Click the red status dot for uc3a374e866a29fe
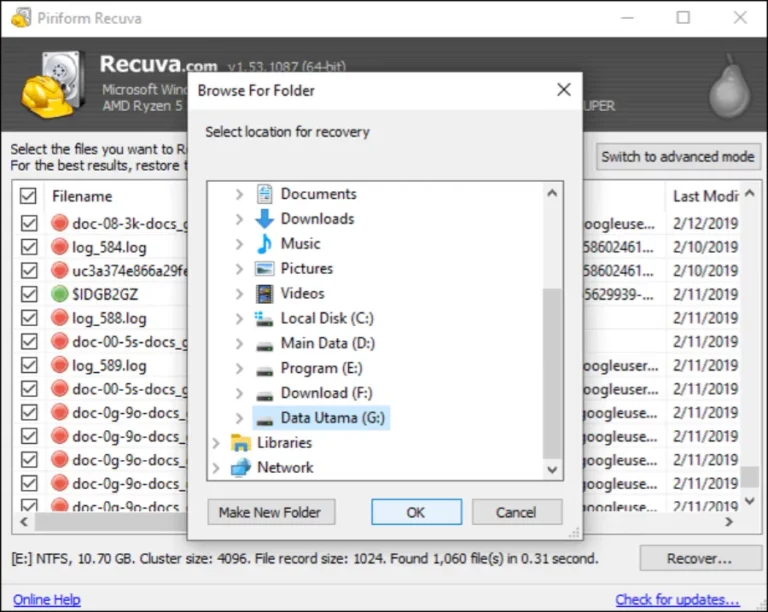 [x=59, y=270]
